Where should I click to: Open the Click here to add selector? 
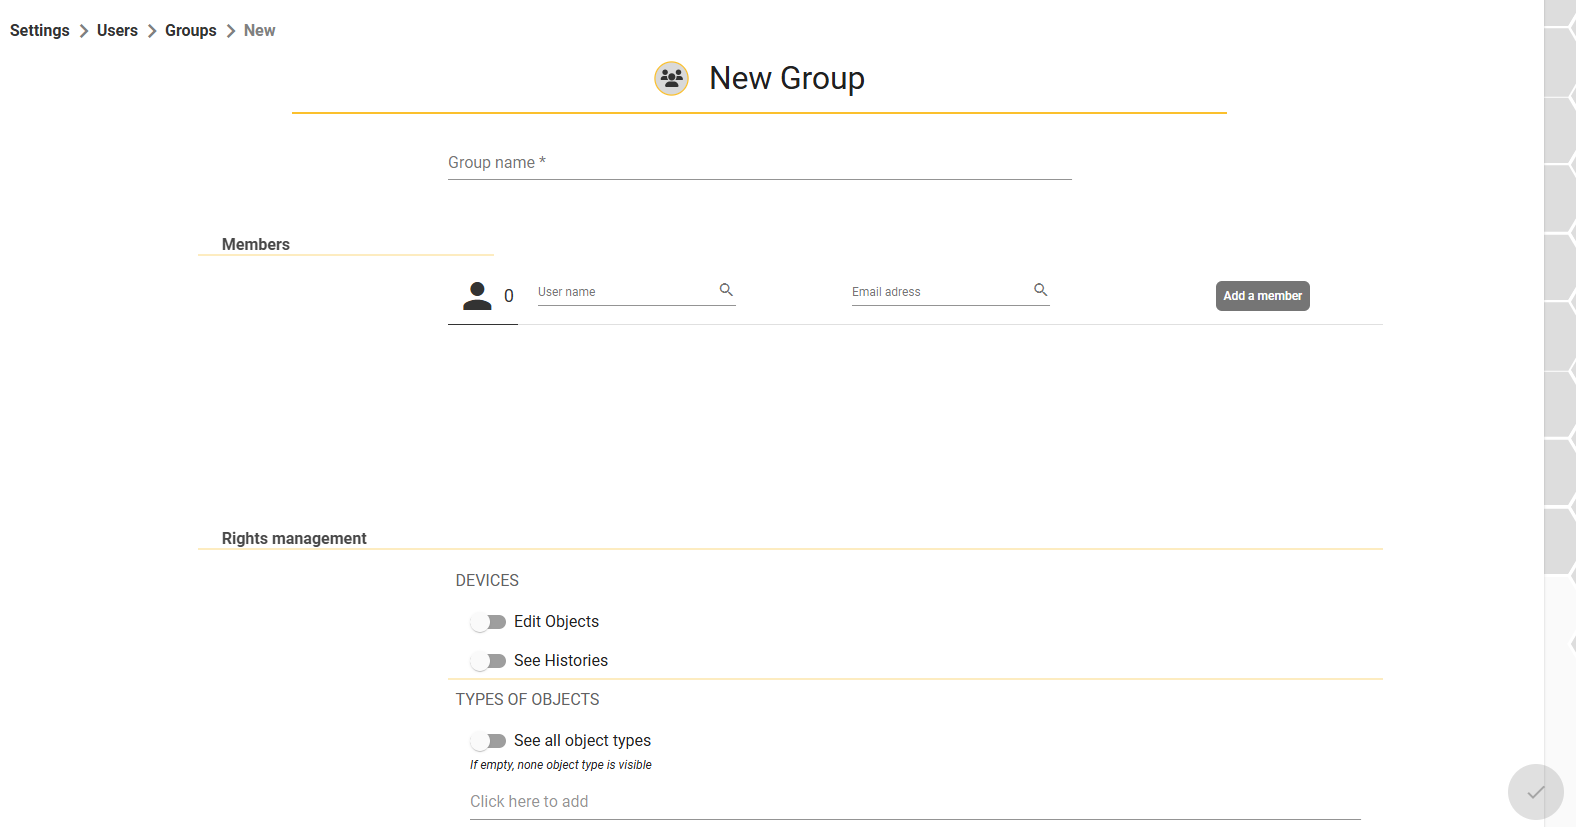coord(915,802)
